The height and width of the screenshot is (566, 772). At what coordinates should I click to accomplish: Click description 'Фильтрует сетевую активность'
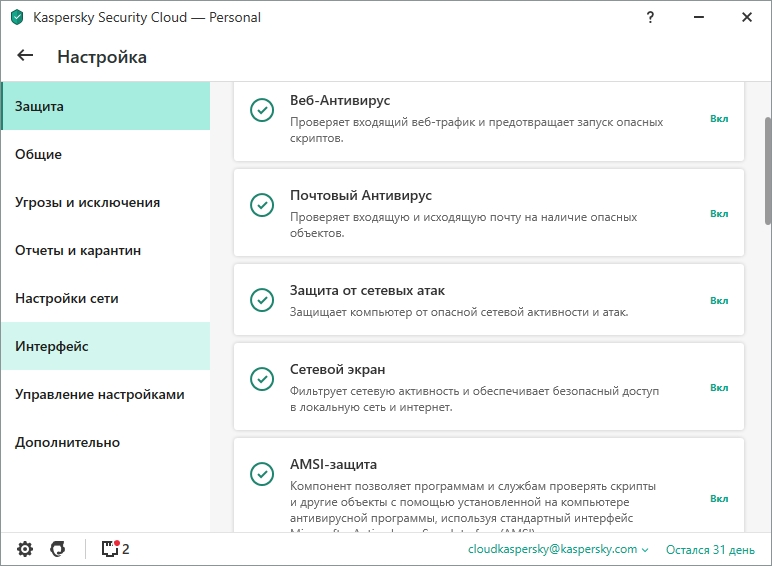pyautogui.click(x=474, y=399)
